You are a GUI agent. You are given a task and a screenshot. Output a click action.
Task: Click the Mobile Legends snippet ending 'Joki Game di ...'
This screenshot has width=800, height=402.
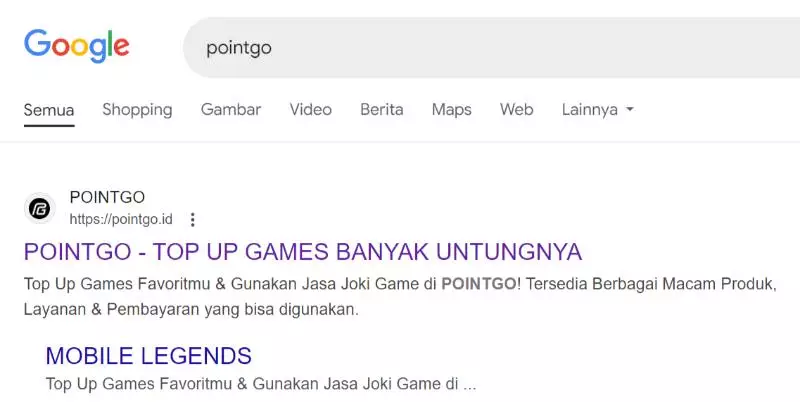click(261, 384)
